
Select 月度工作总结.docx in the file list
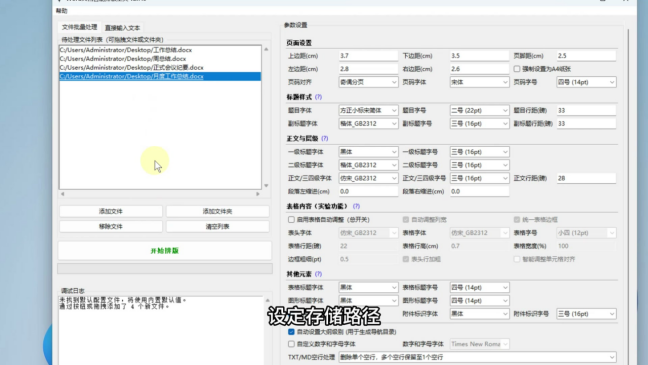pos(160,76)
